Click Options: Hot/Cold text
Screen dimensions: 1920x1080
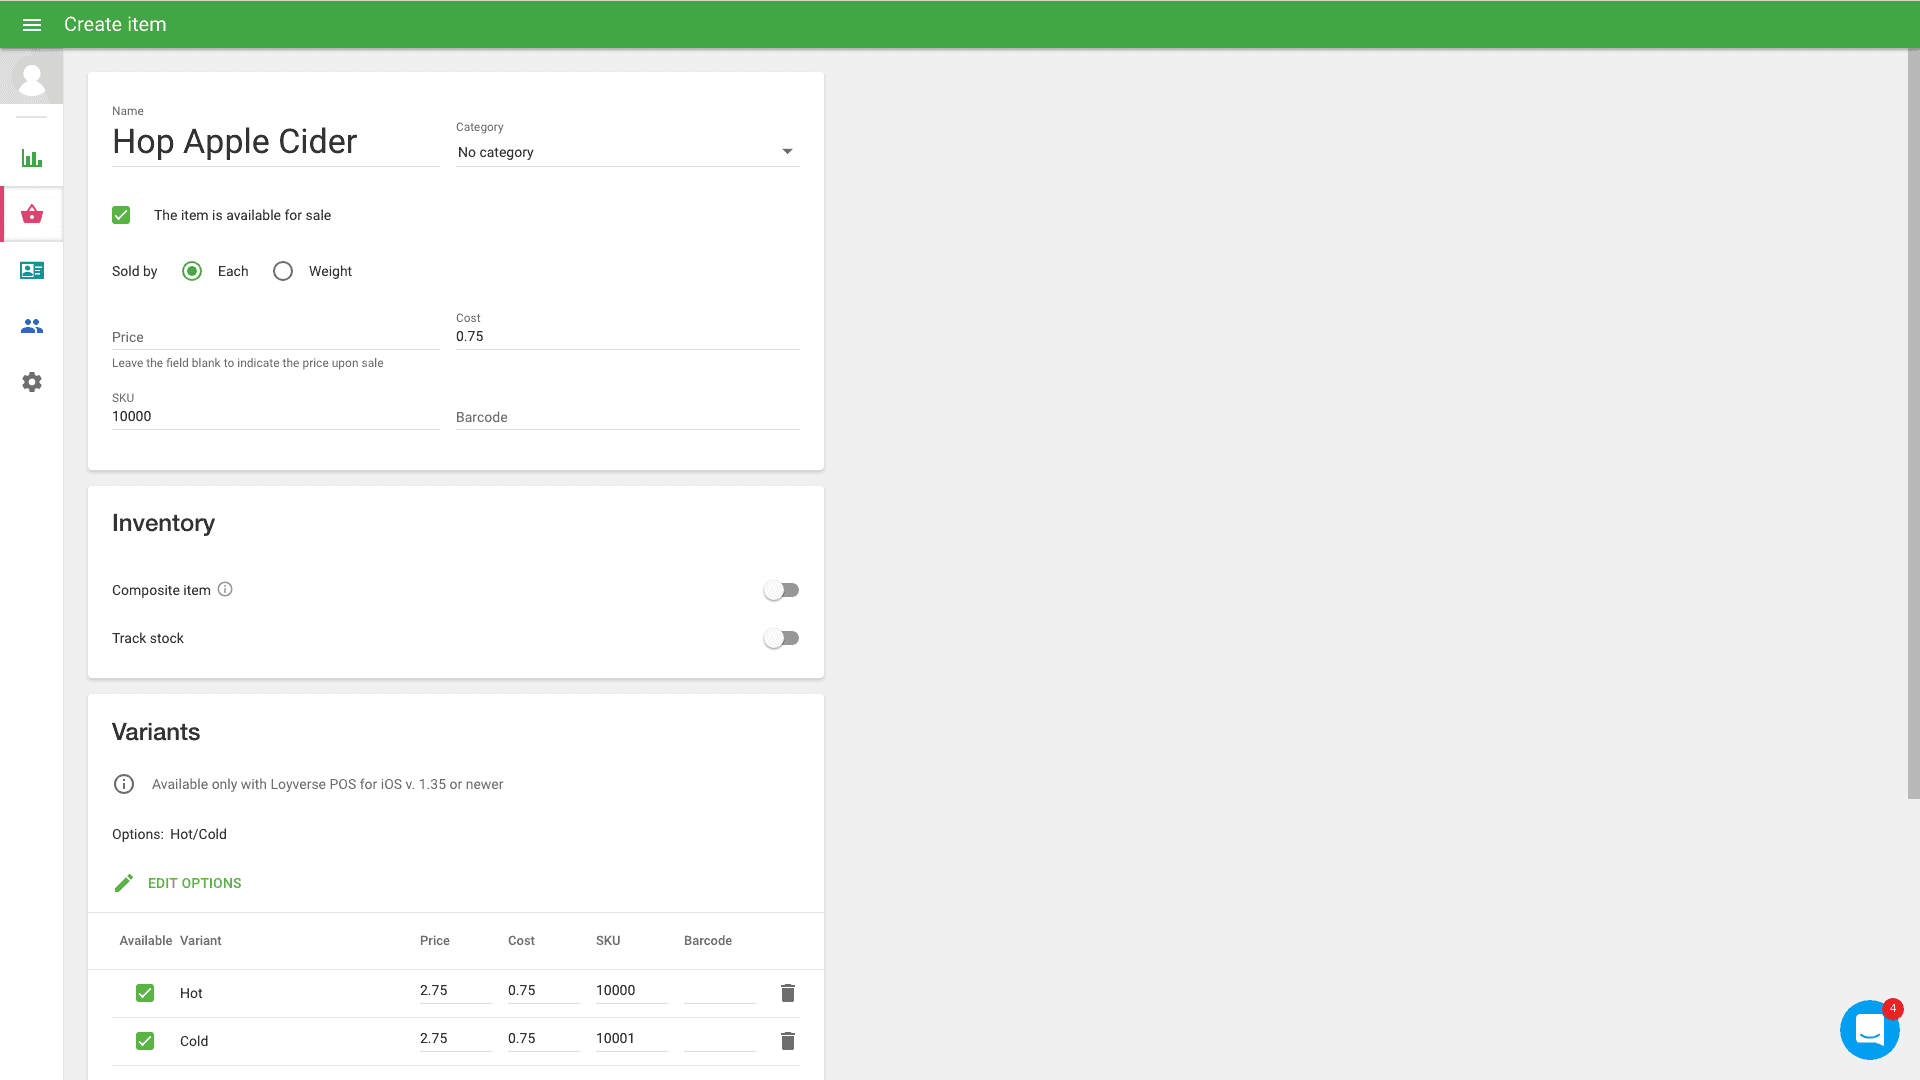click(x=169, y=834)
